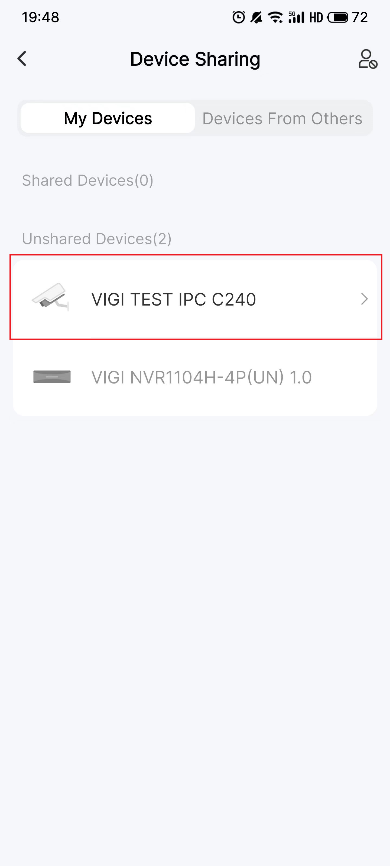Go back using the top-left arrow
The image size is (390, 866).
tap(22, 59)
